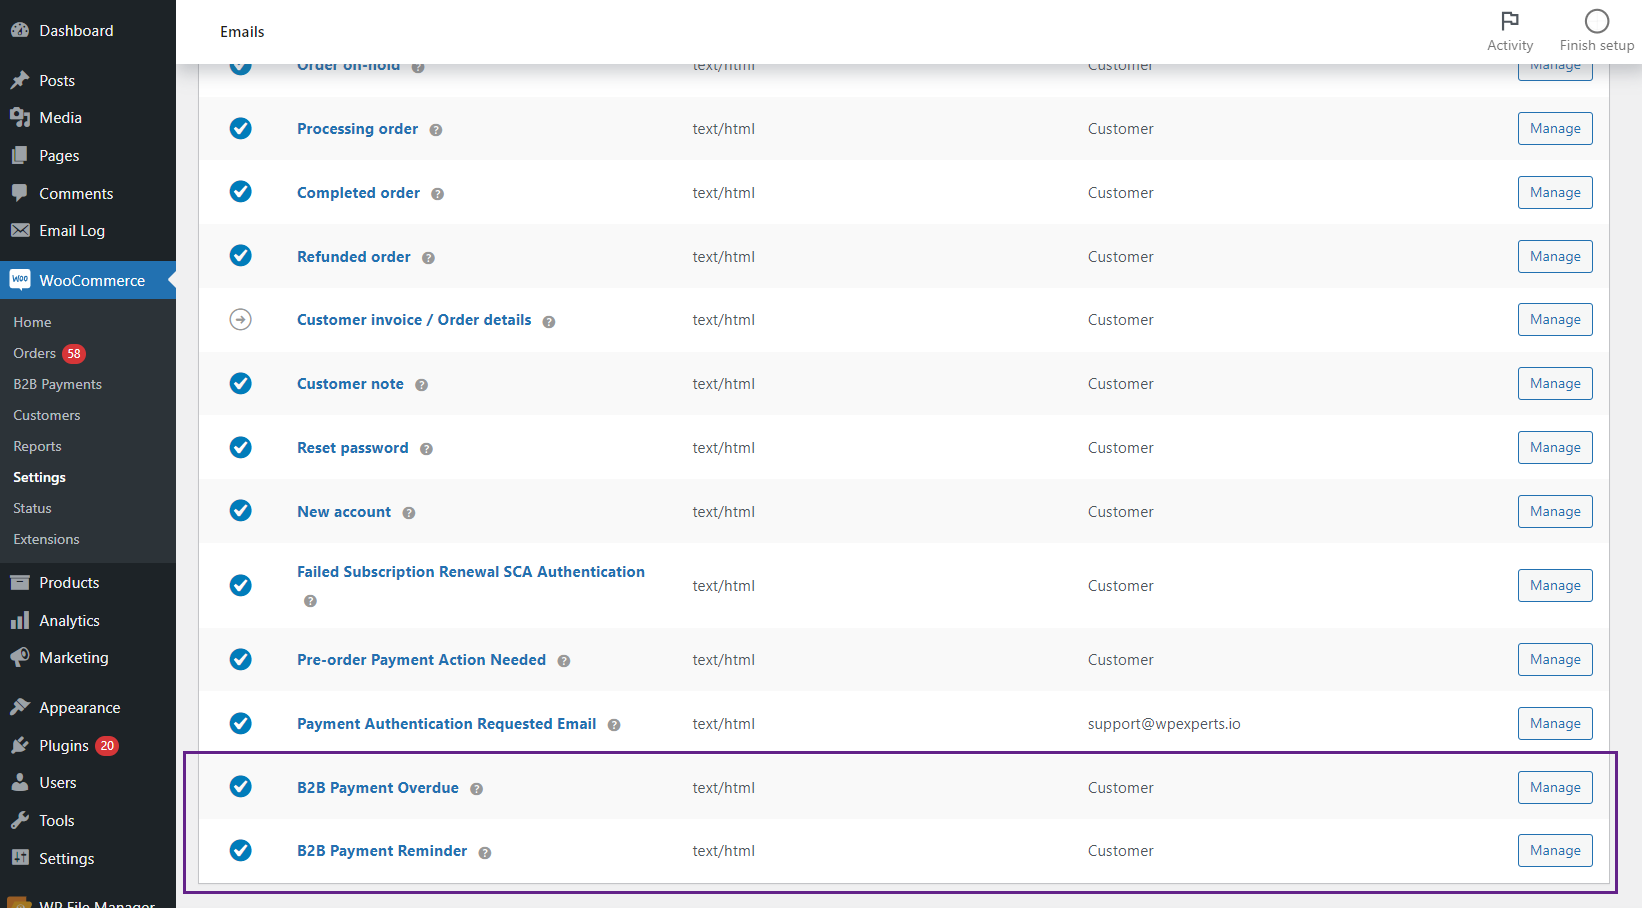Image resolution: width=1642 pixels, height=908 pixels.
Task: Click the Plugins plug icon
Action: (x=20, y=745)
